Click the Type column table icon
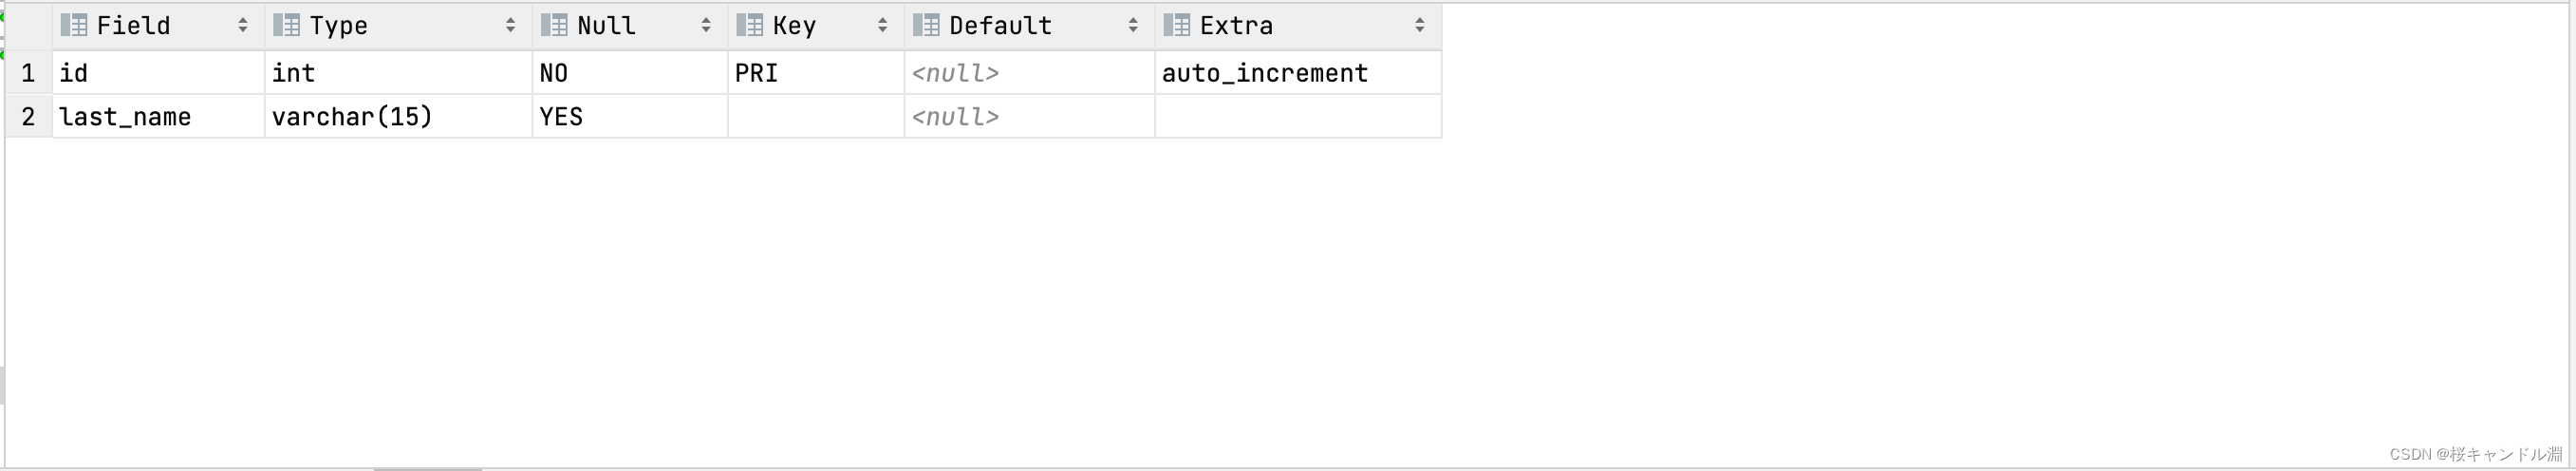Screen dimensions: 2576x471 click(x=286, y=25)
